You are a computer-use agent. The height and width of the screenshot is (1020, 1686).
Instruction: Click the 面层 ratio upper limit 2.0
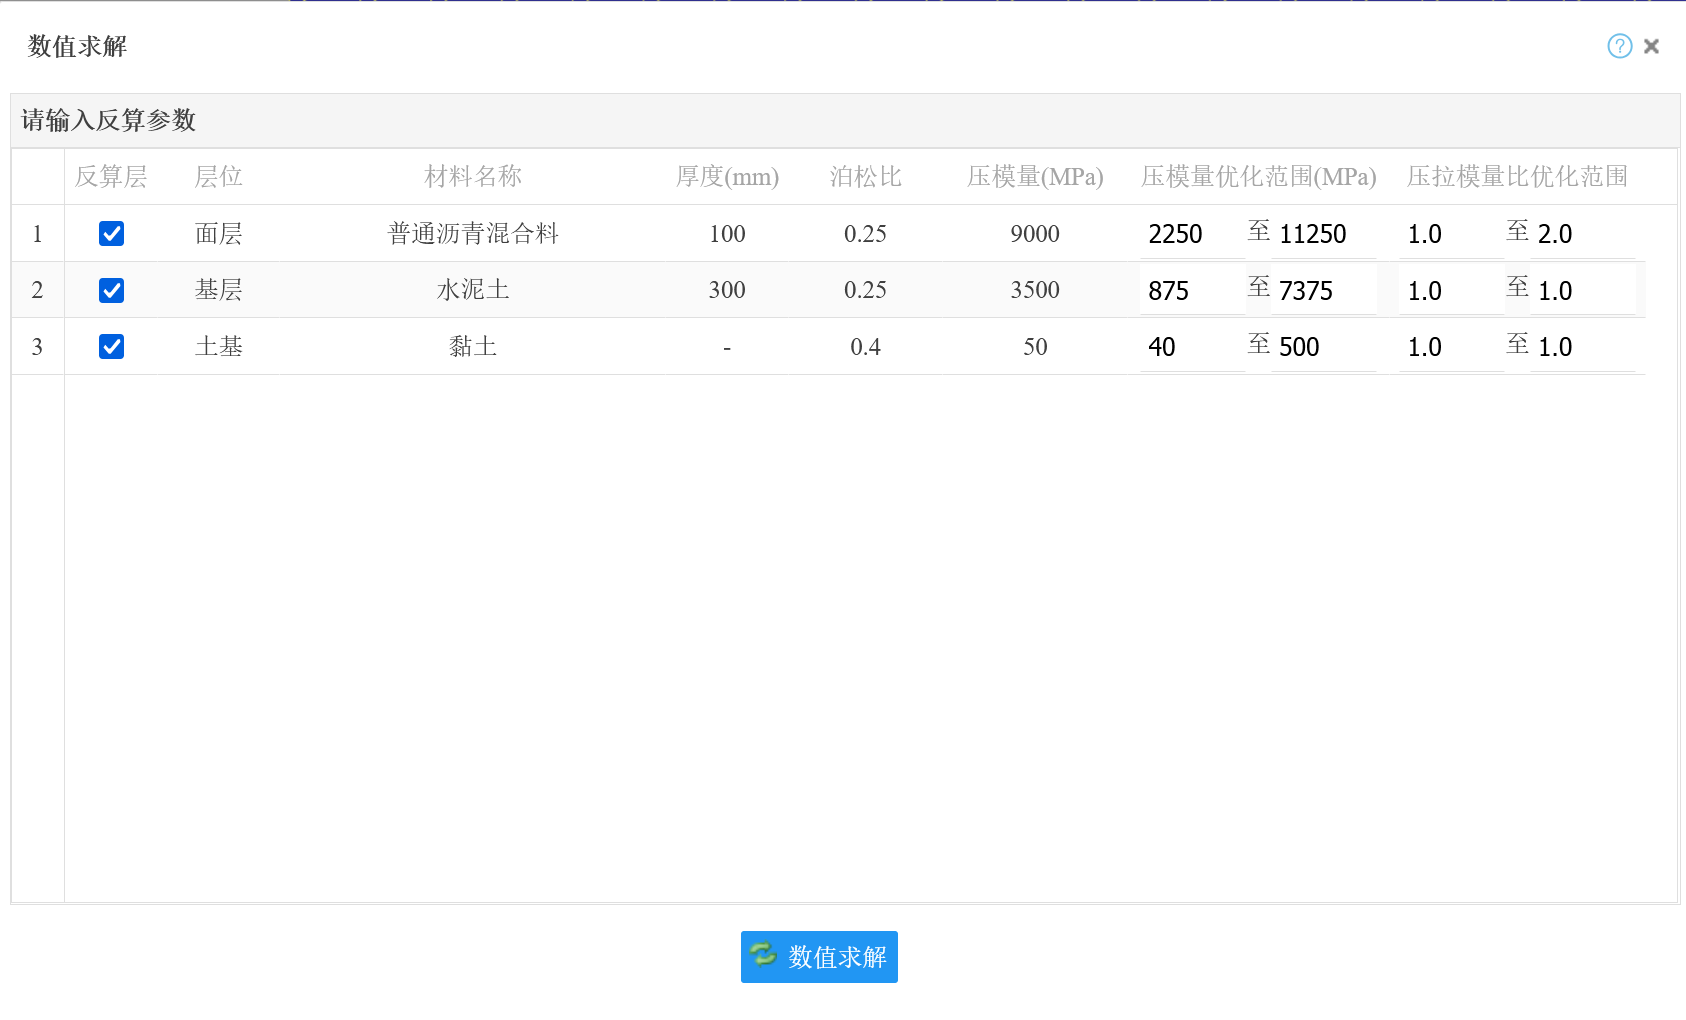click(x=1582, y=234)
